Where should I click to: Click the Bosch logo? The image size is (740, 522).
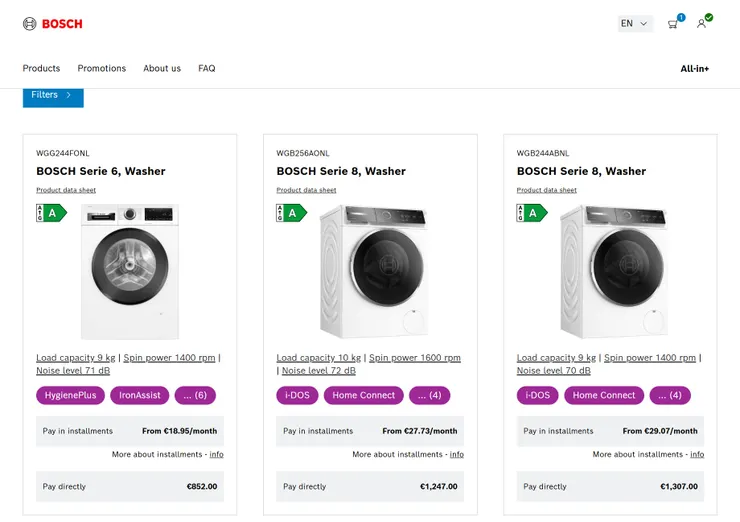coord(53,24)
